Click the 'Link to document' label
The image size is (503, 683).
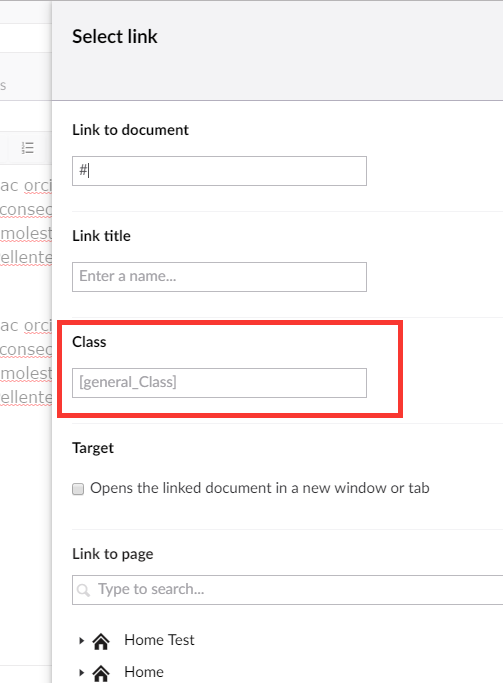[x=130, y=130]
